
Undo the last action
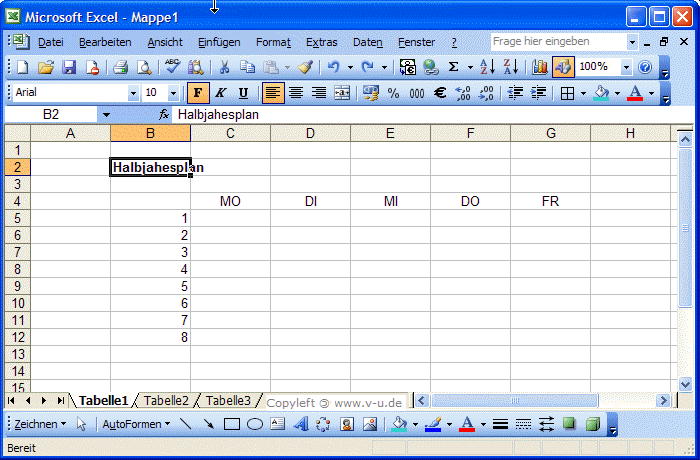pyautogui.click(x=333, y=67)
